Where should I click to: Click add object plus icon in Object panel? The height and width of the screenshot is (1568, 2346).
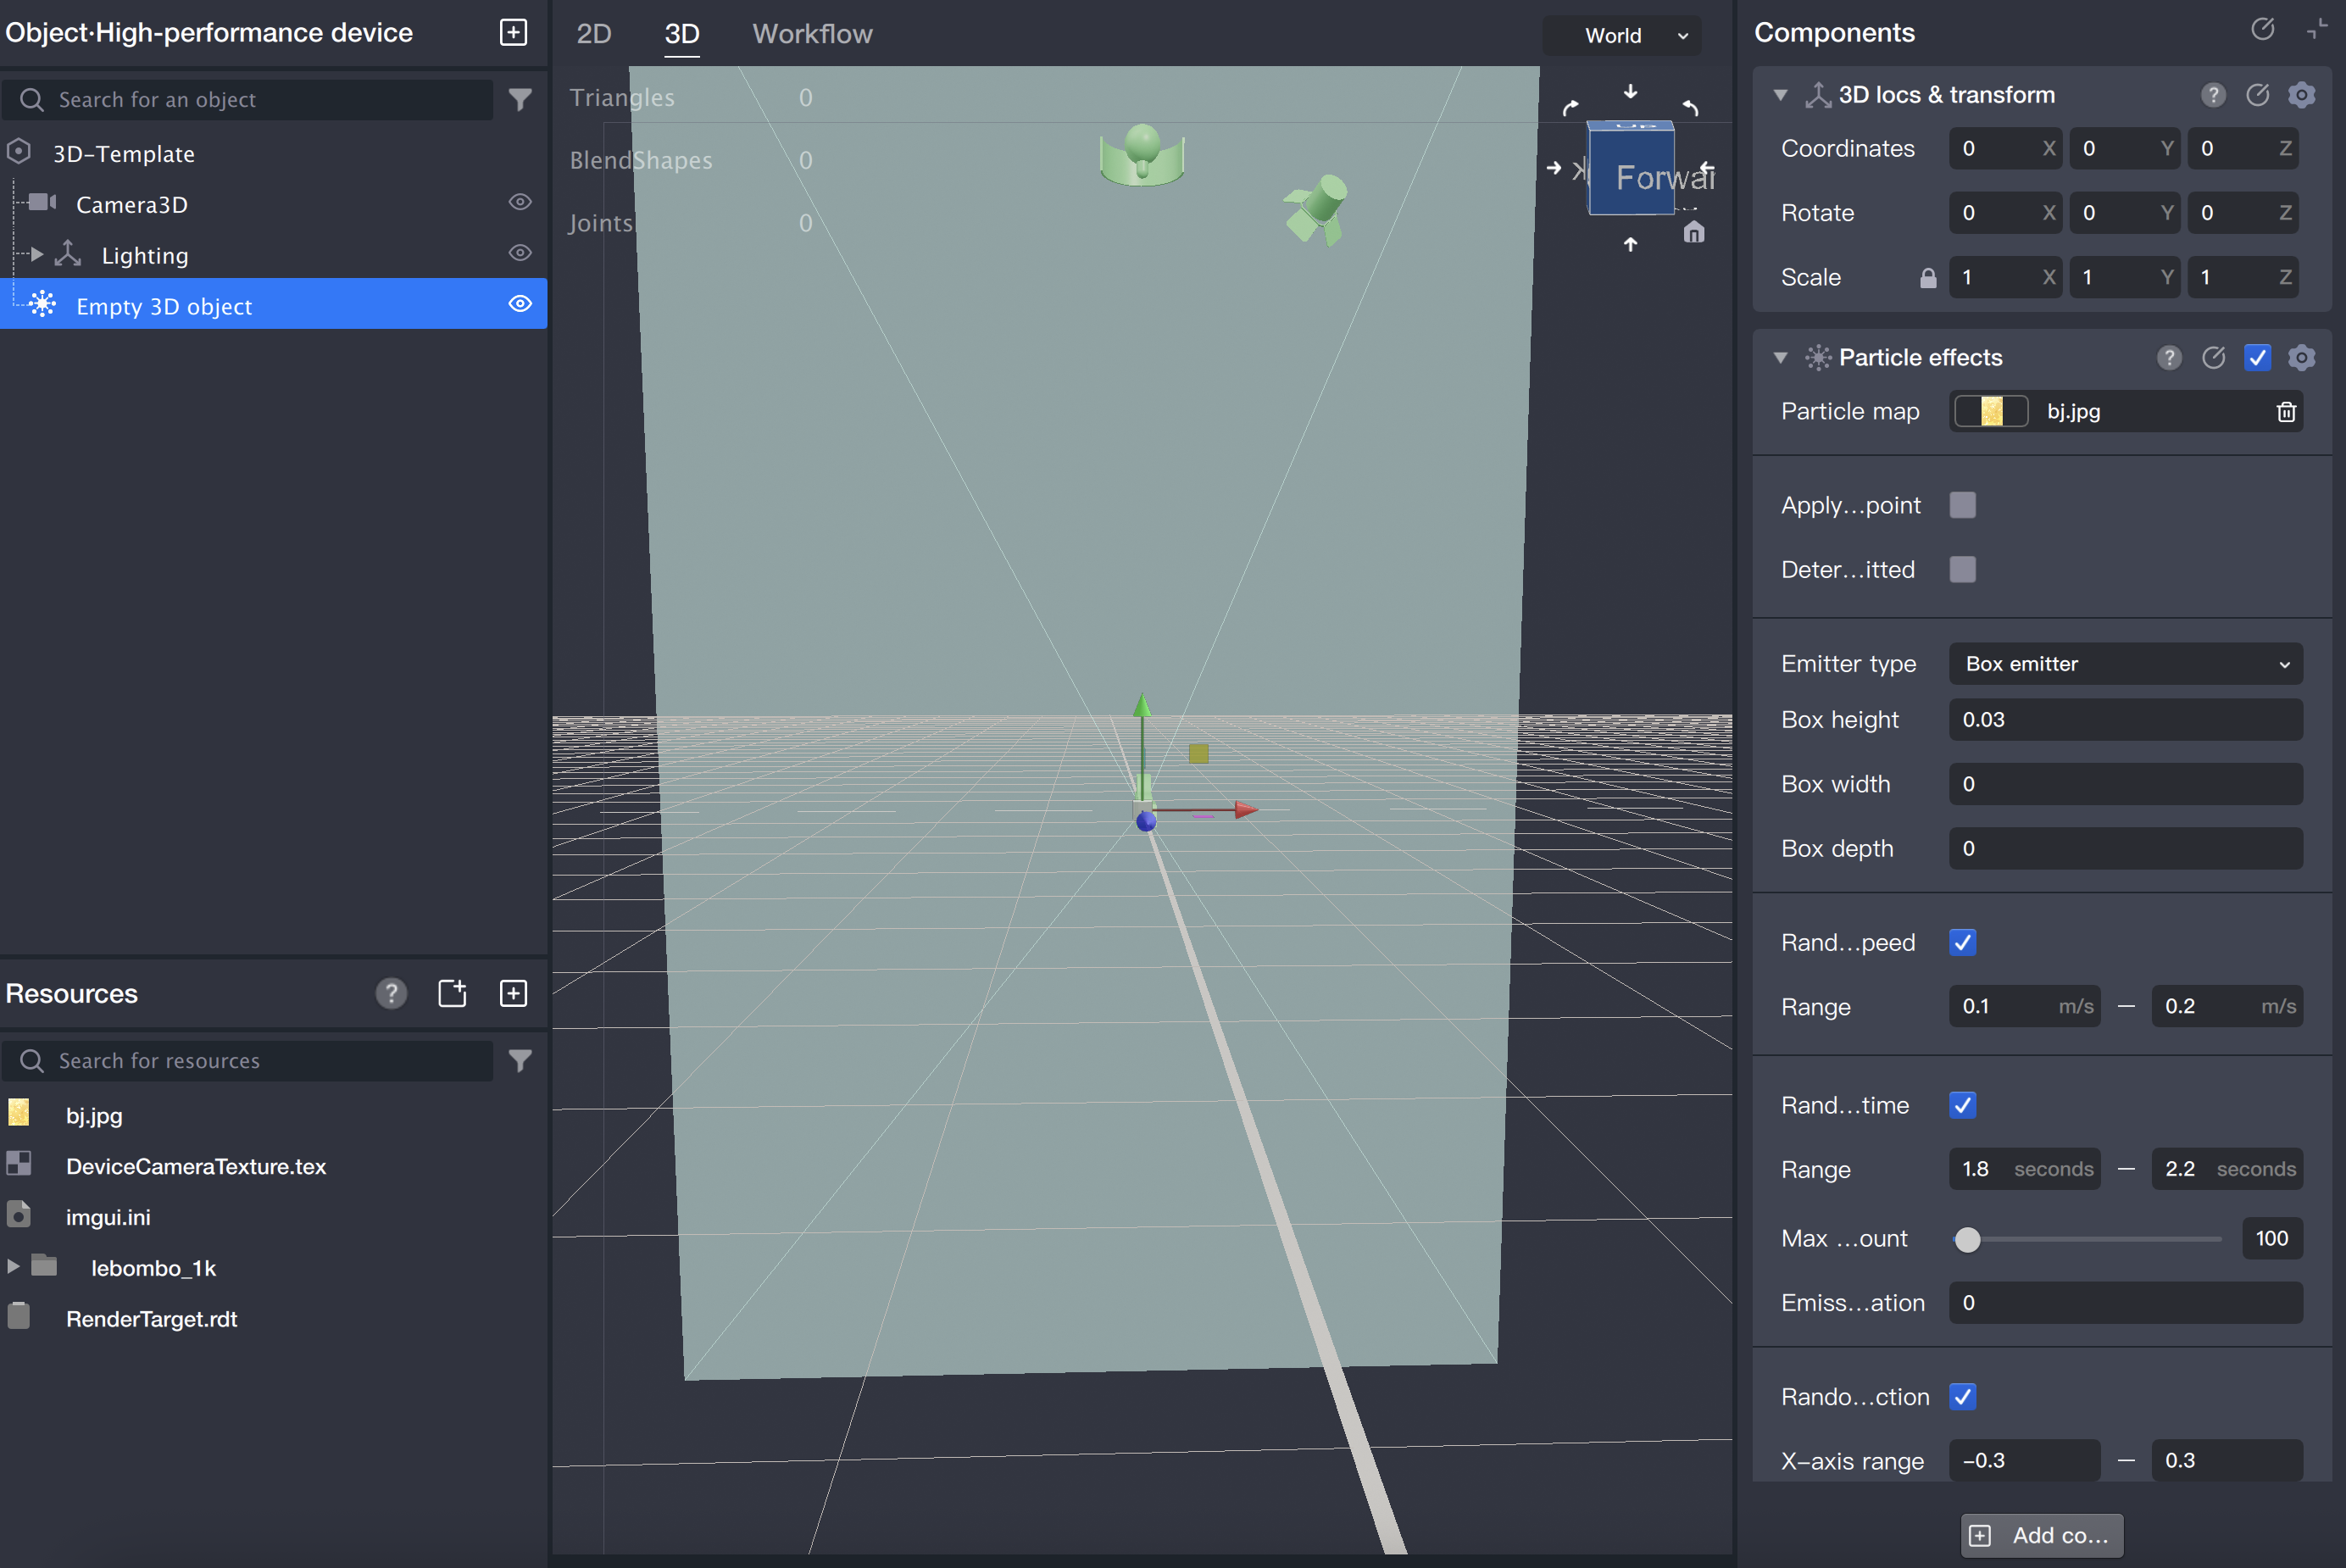tap(513, 32)
